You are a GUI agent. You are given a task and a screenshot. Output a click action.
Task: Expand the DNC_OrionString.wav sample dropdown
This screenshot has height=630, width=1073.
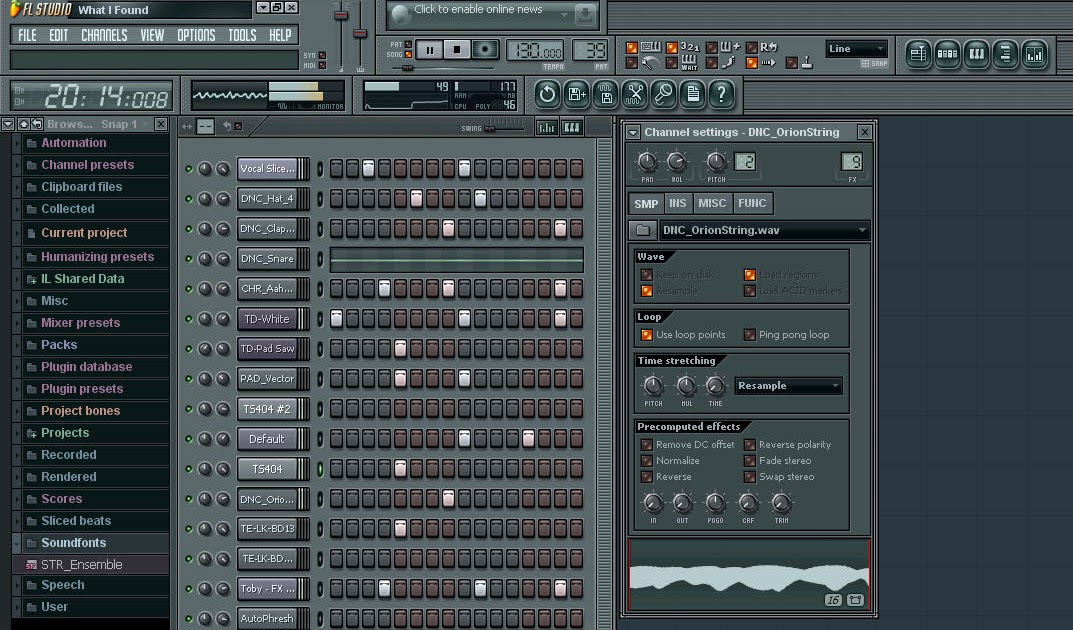click(x=862, y=231)
